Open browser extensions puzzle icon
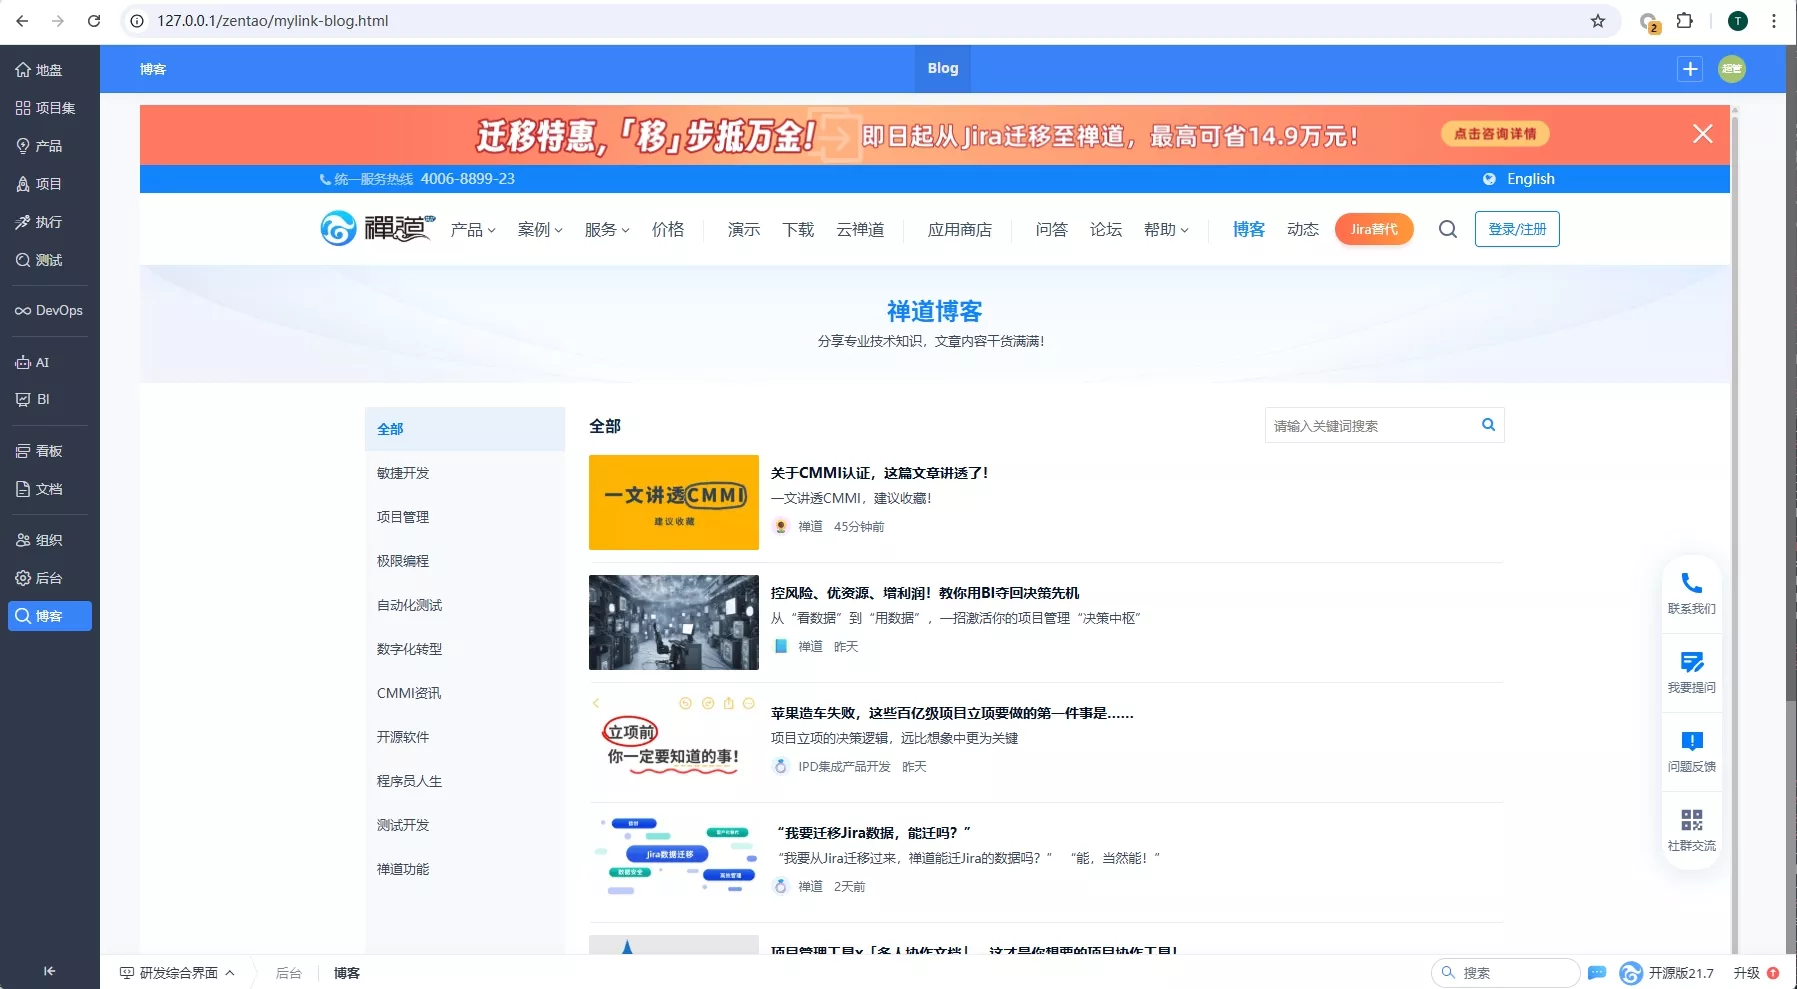Viewport: 1797px width, 989px height. pyautogui.click(x=1685, y=21)
